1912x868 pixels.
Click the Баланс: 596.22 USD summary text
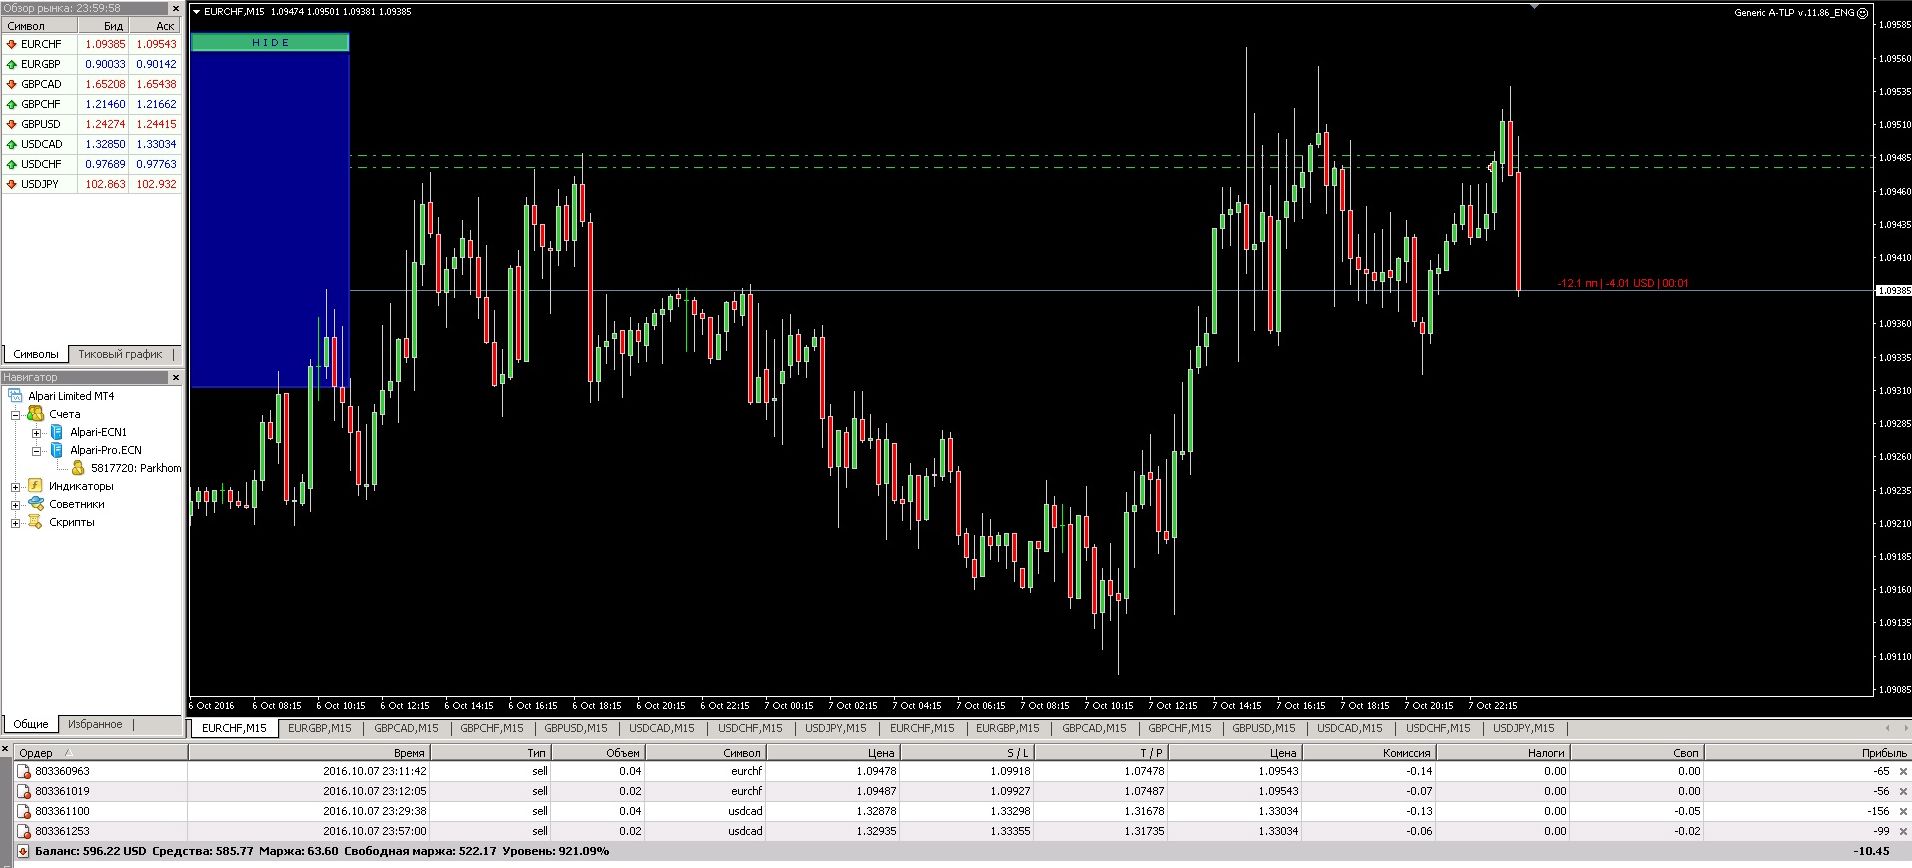pyautogui.click(x=90, y=852)
